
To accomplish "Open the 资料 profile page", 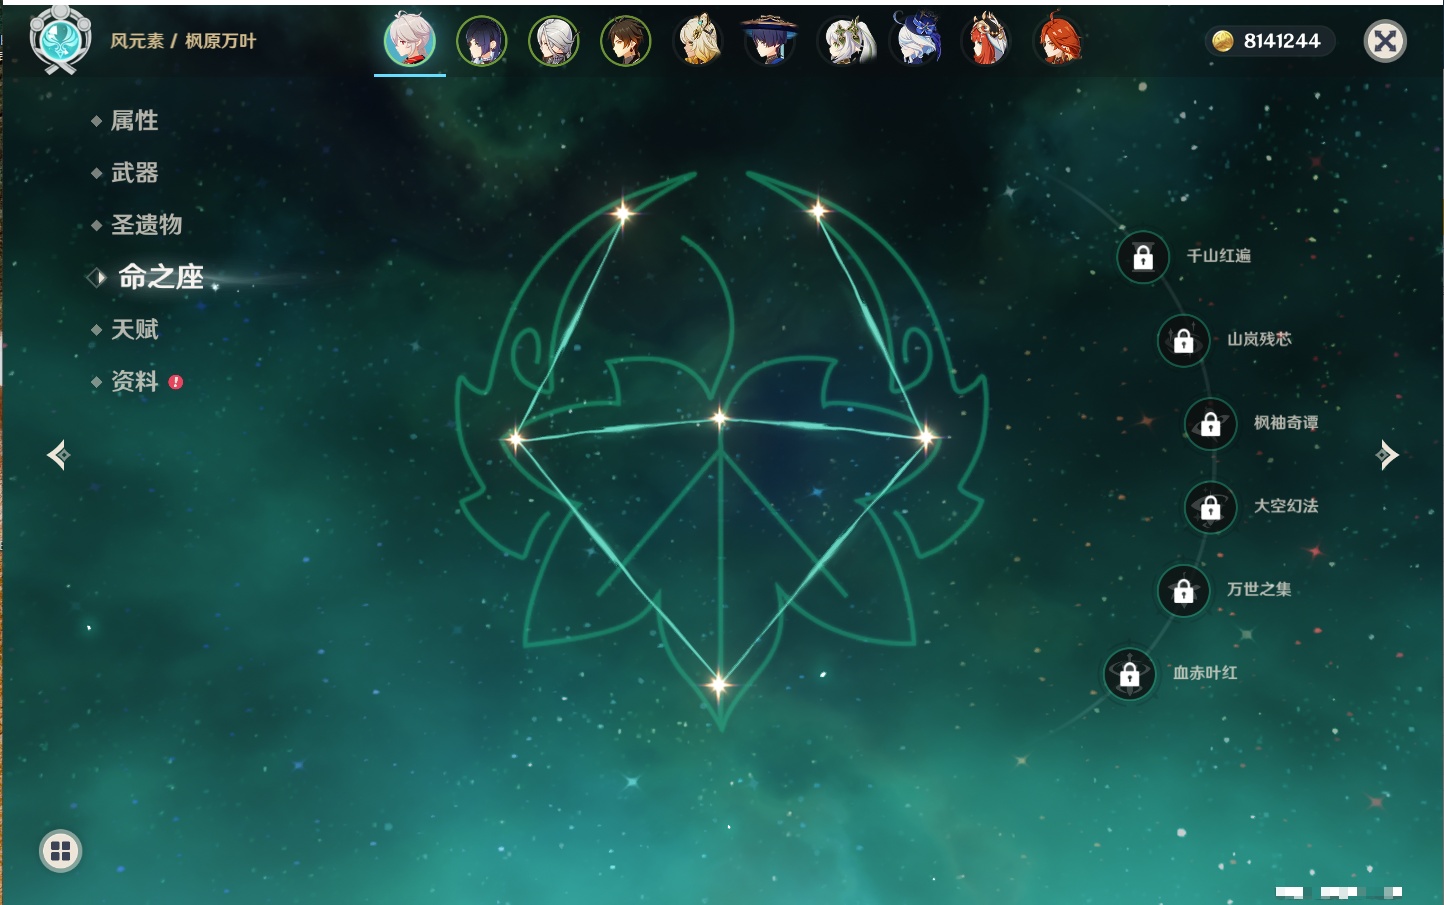I will coord(135,381).
